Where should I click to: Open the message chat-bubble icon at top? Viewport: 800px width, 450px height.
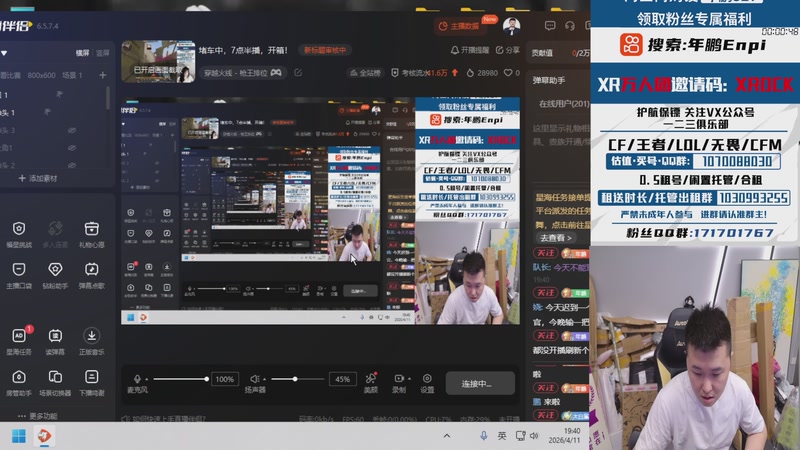549,26
